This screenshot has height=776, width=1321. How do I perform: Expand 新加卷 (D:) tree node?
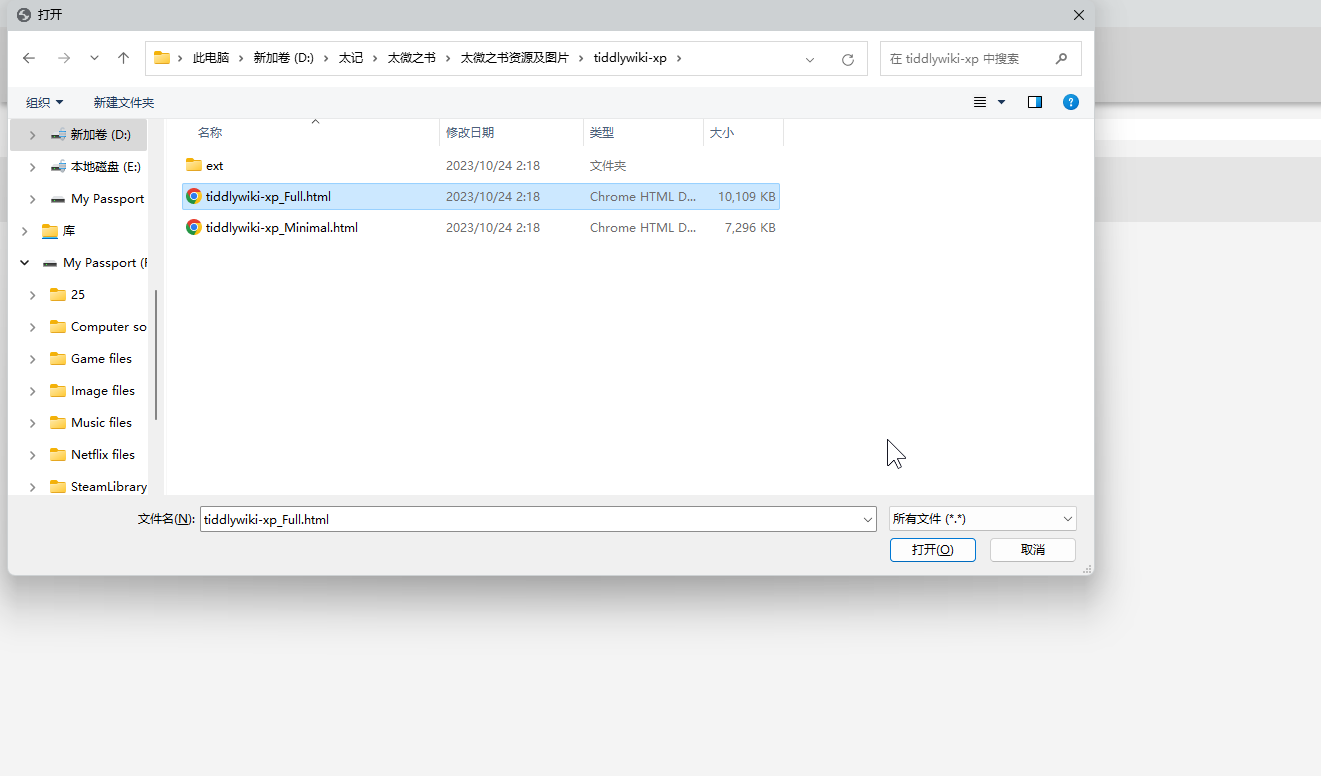click(x=33, y=135)
